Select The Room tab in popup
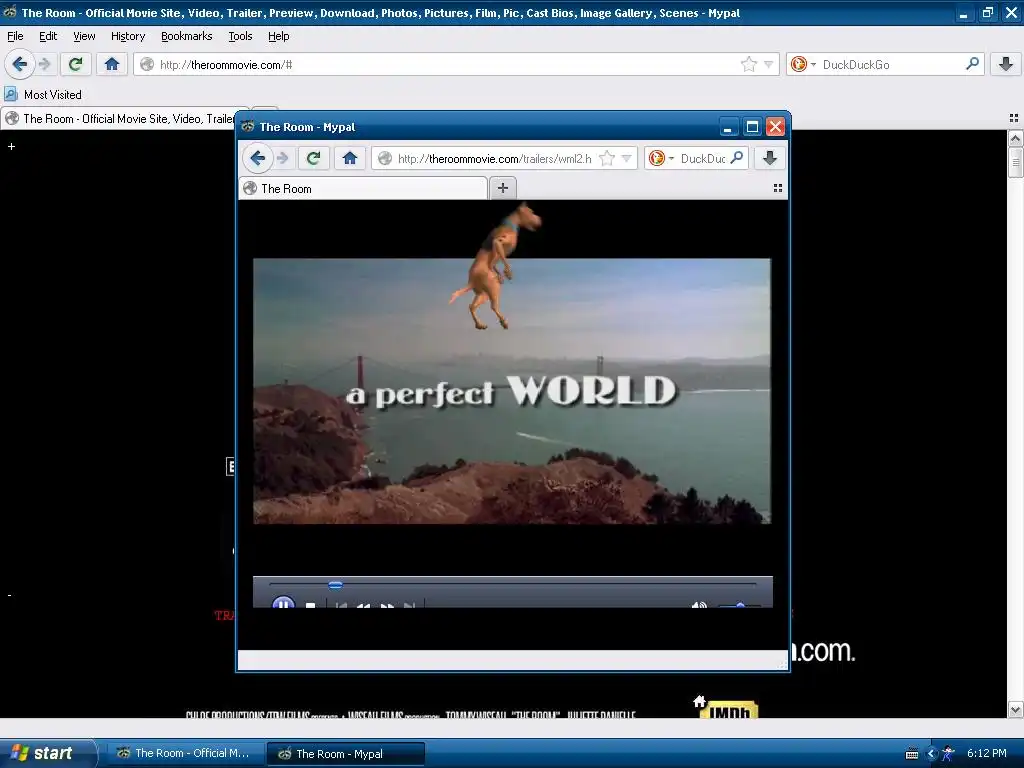The image size is (1024, 768). tap(363, 189)
